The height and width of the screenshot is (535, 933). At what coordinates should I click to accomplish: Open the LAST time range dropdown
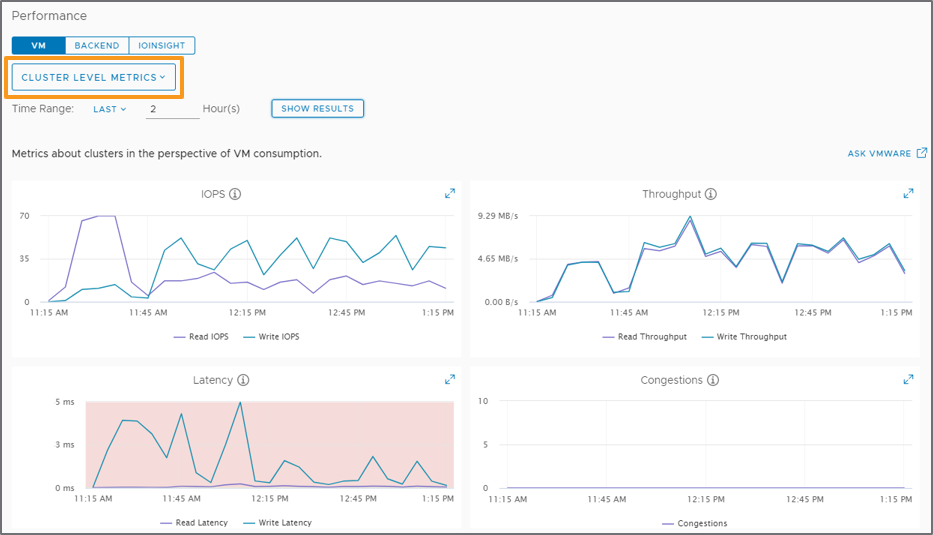pyautogui.click(x=109, y=109)
